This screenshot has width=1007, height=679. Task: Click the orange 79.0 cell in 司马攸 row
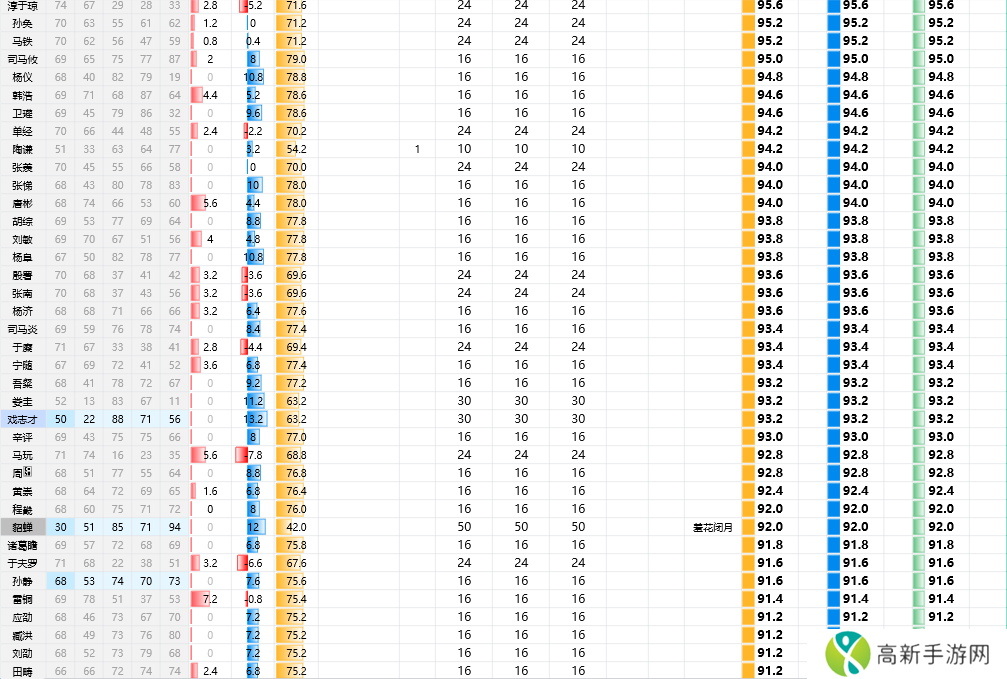tap(295, 59)
